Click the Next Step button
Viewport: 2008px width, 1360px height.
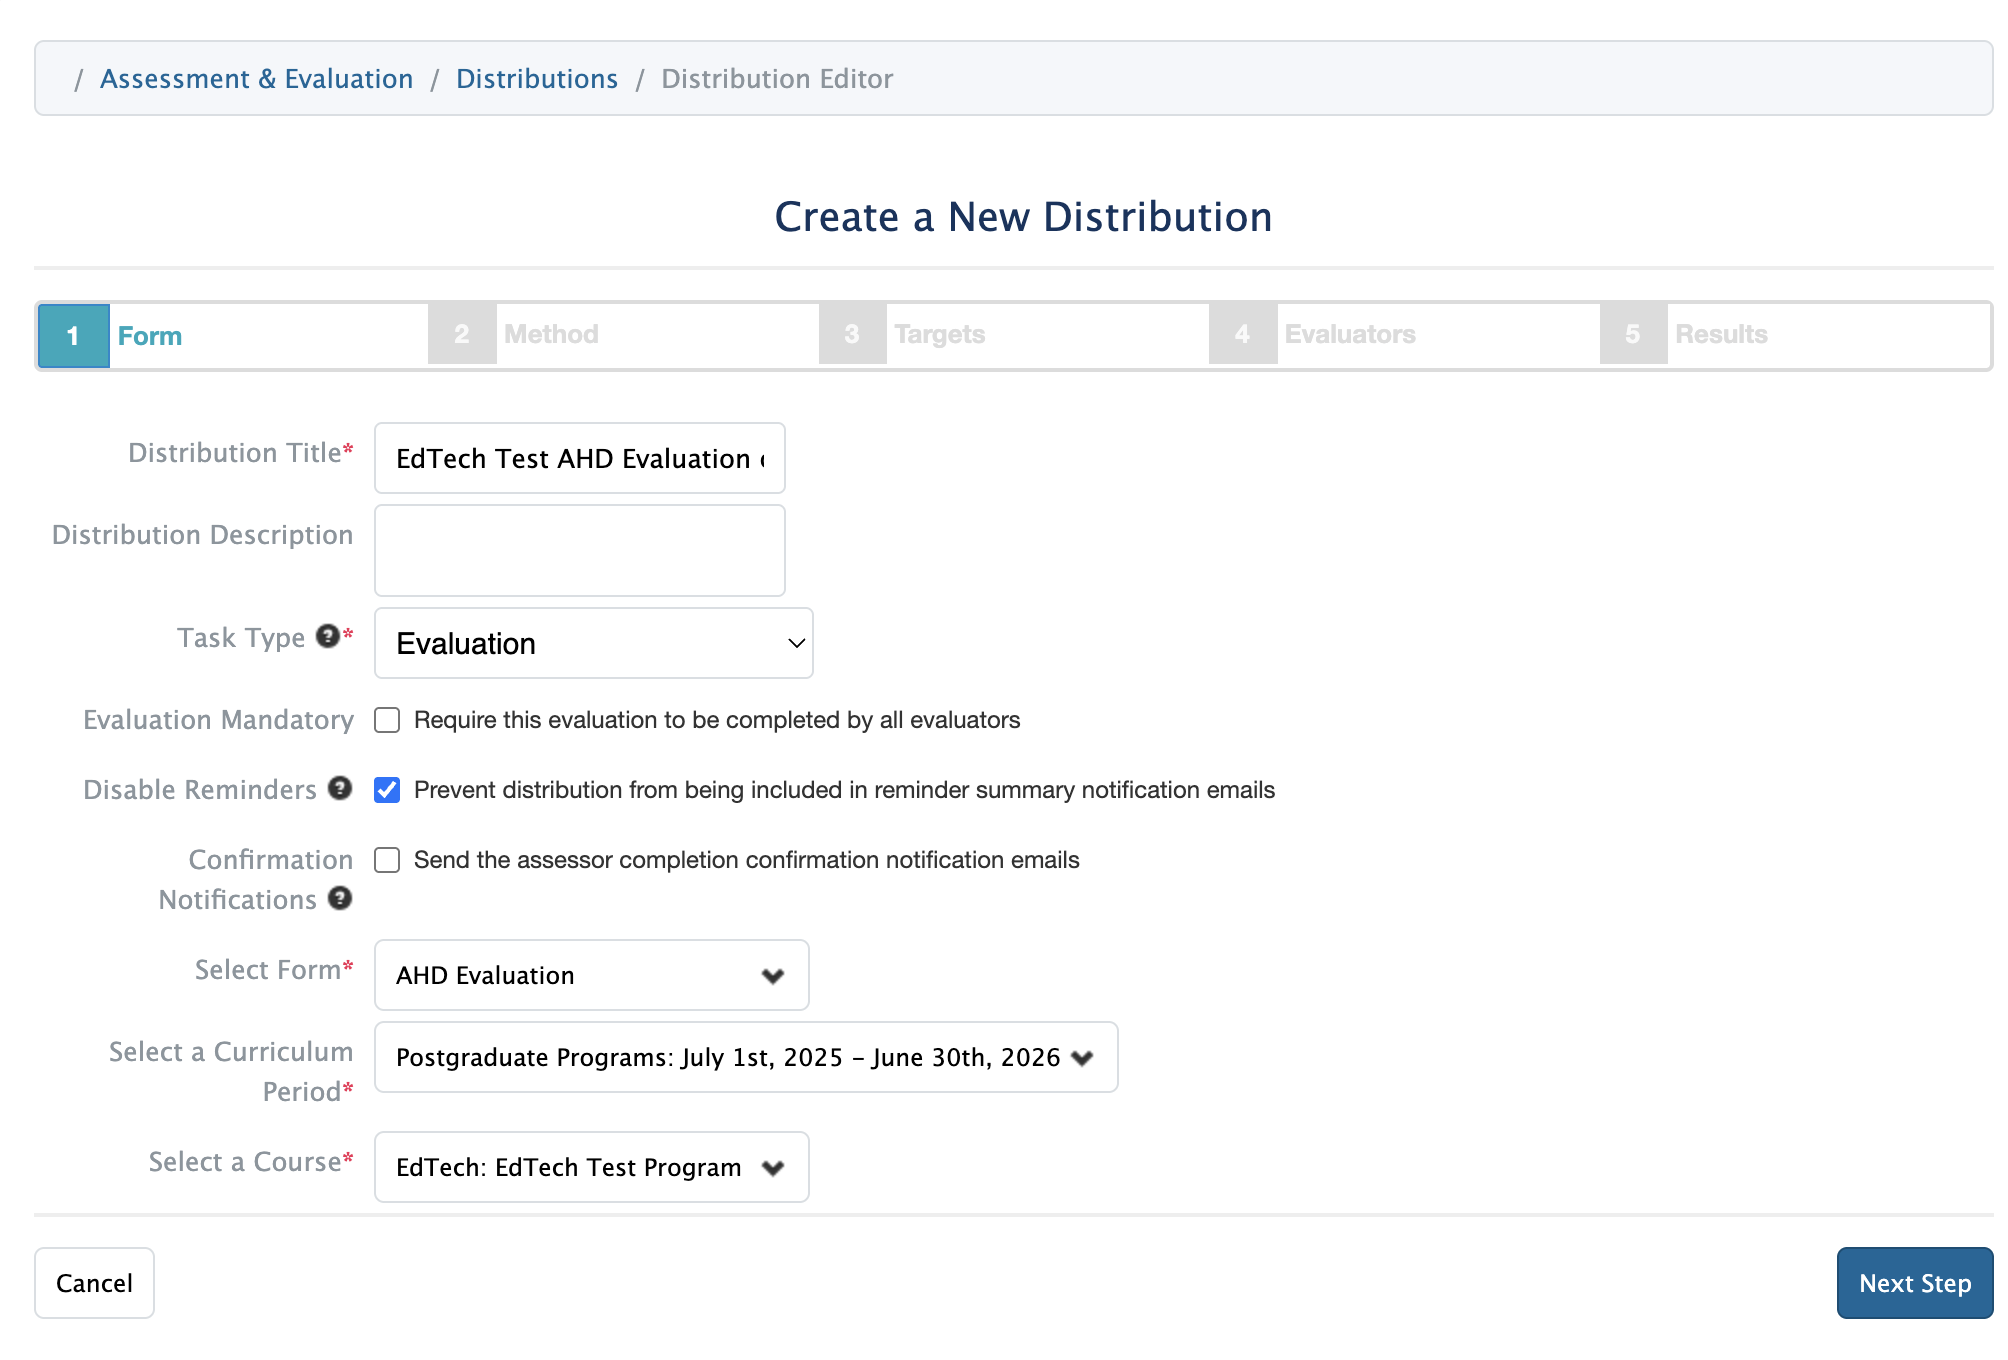(1914, 1283)
